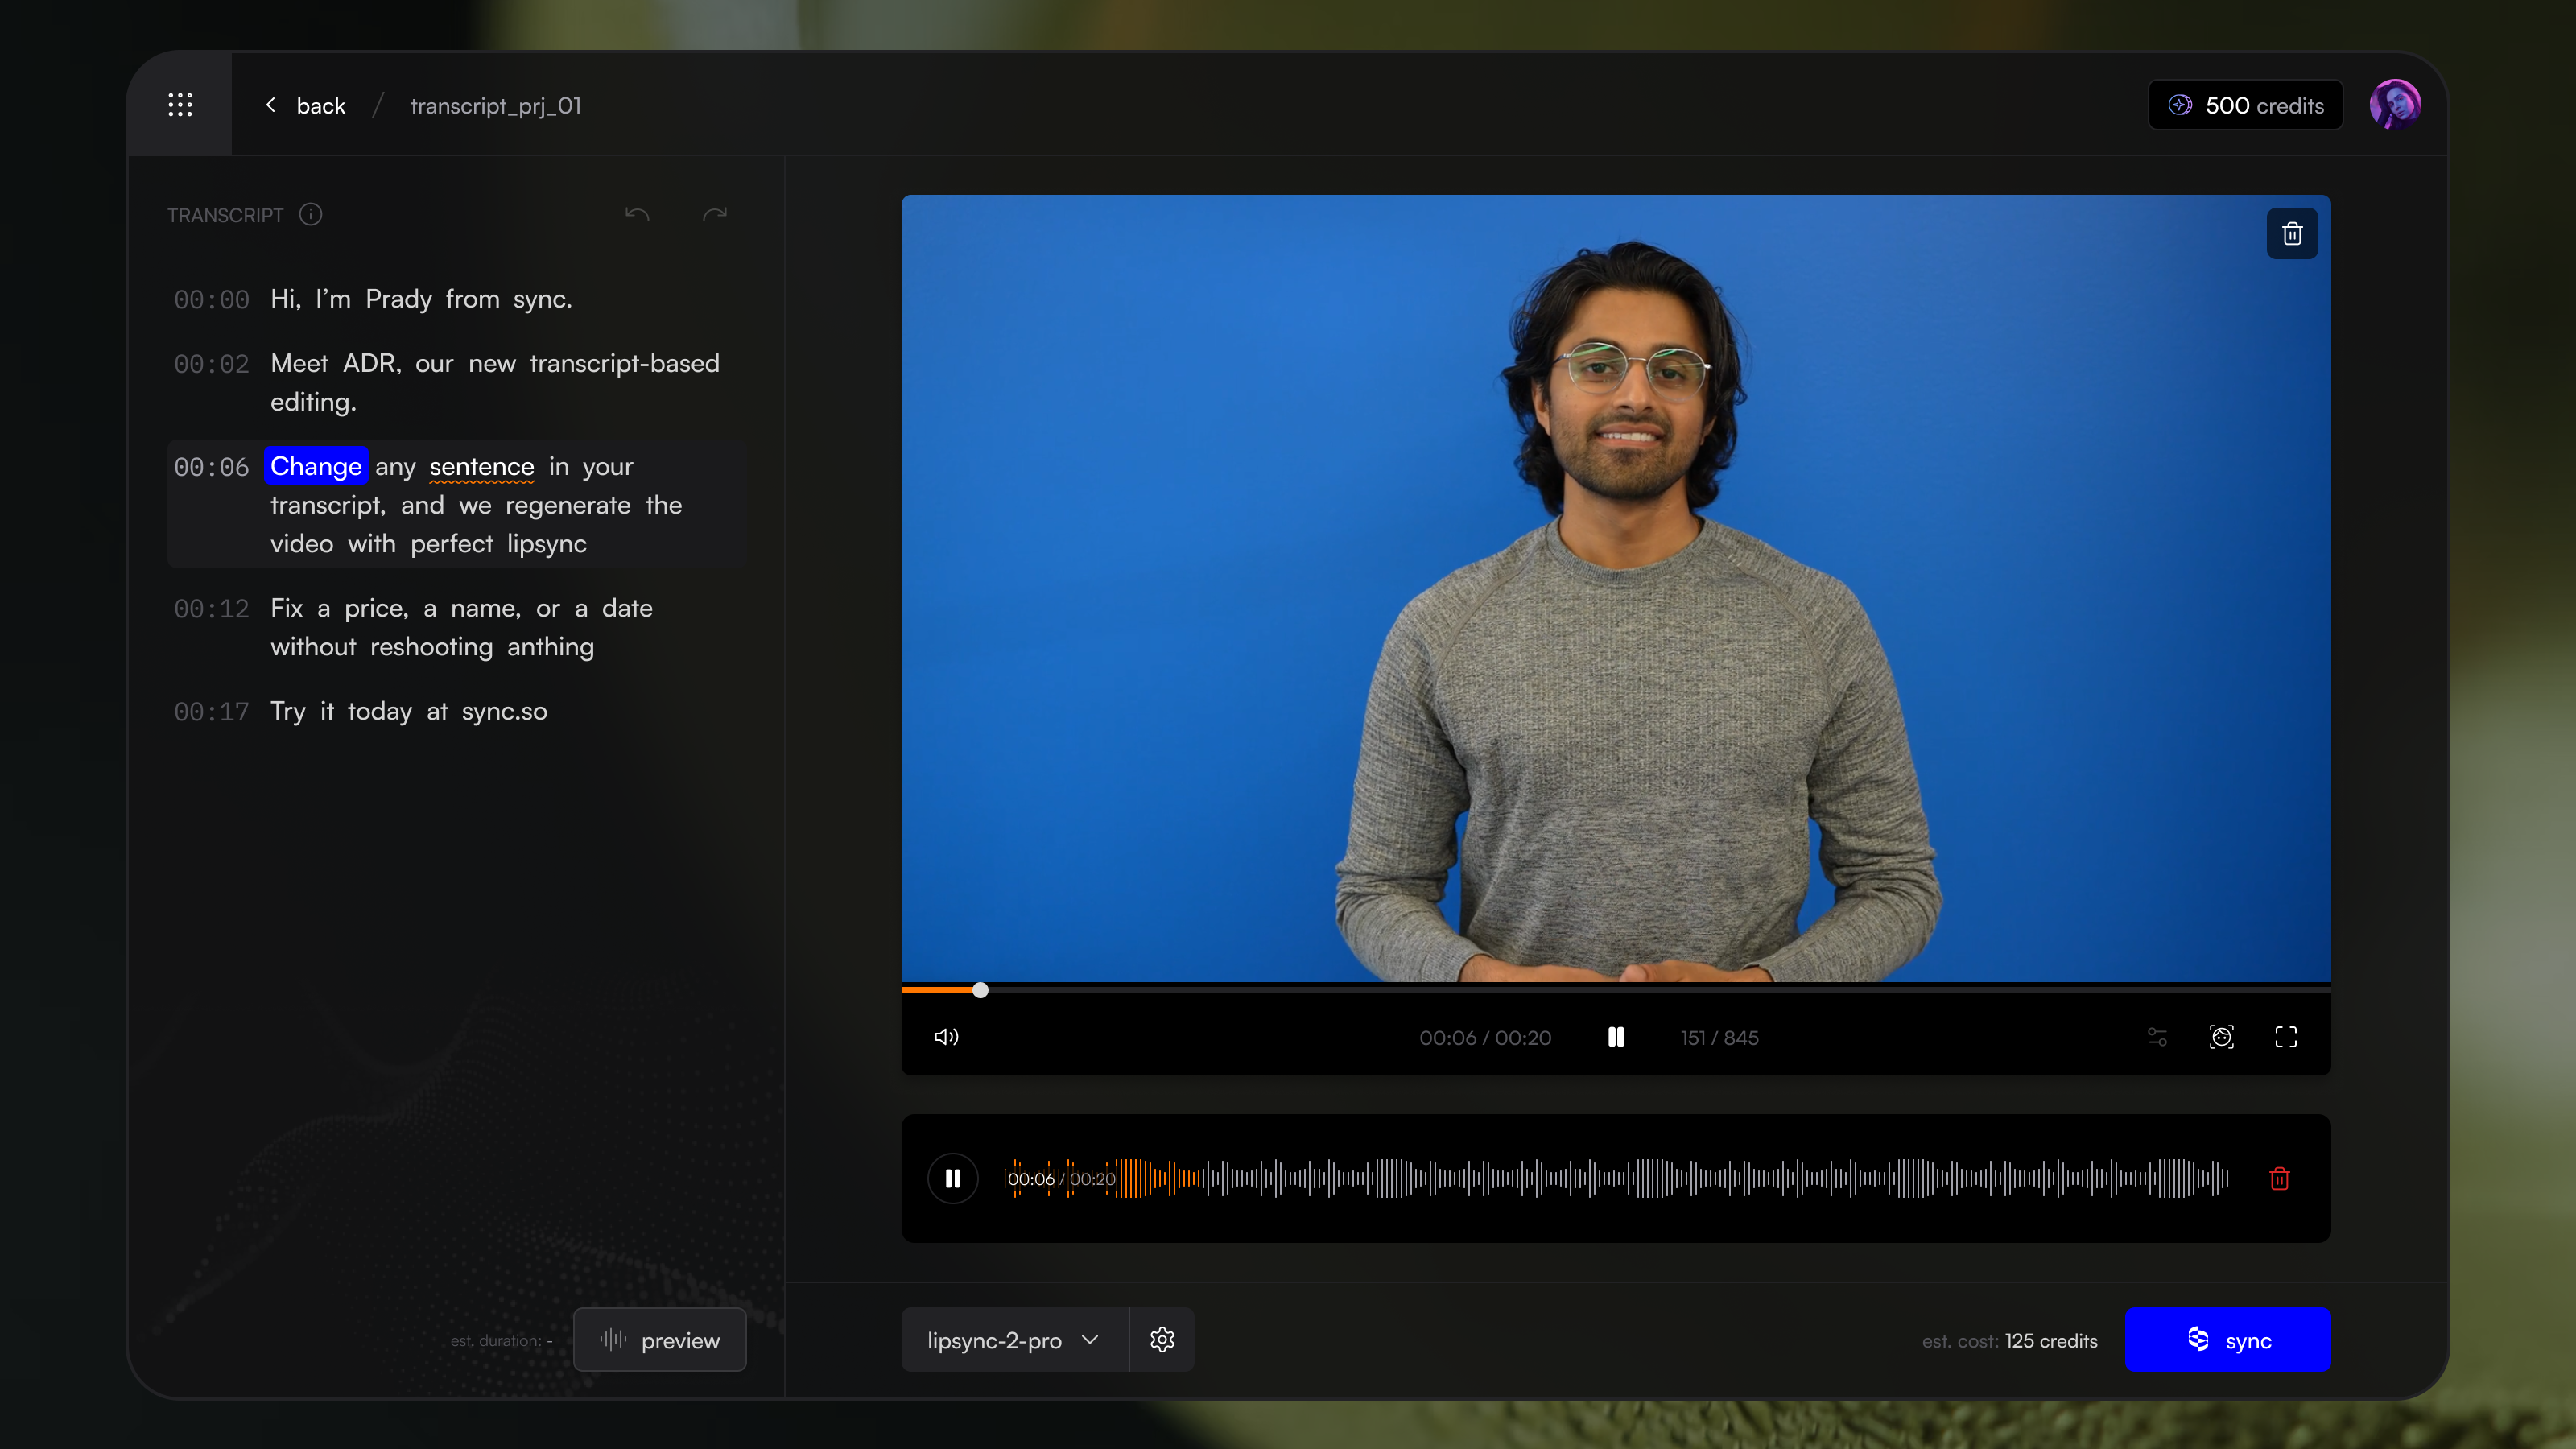The image size is (2576, 1449).
Task: Open the 500 credits badge
Action: tap(2245, 105)
